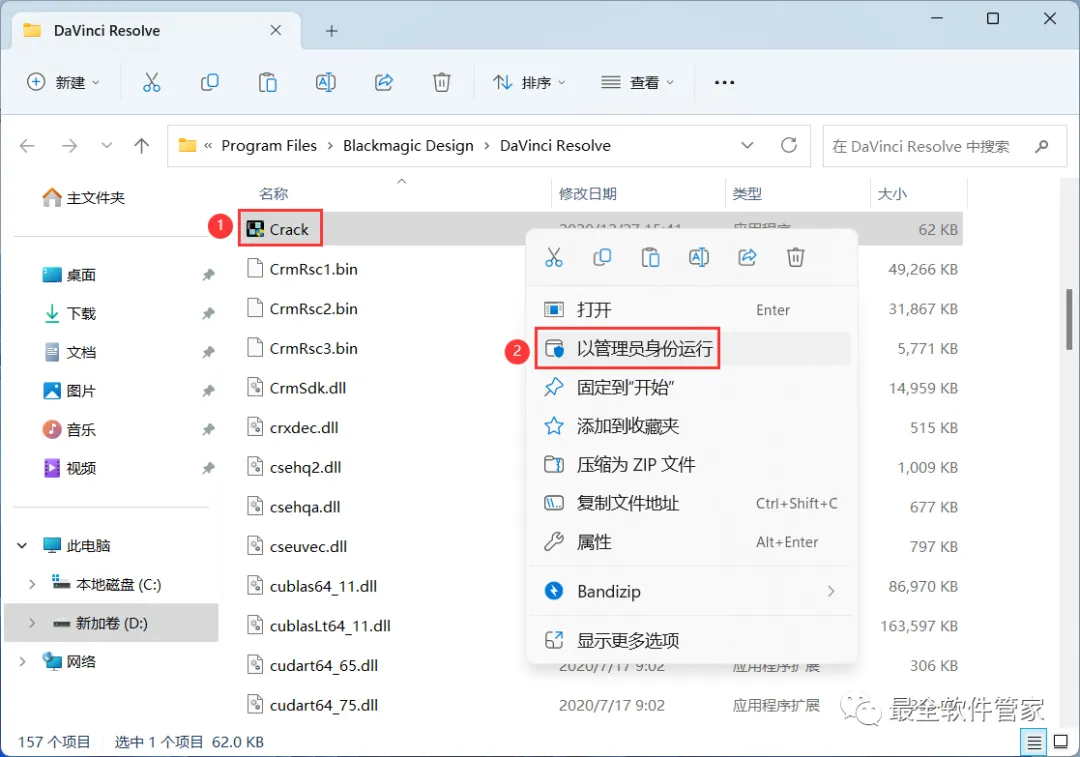The height and width of the screenshot is (757, 1080).
Task: Choose 打开 in the context menu
Action: [692, 310]
